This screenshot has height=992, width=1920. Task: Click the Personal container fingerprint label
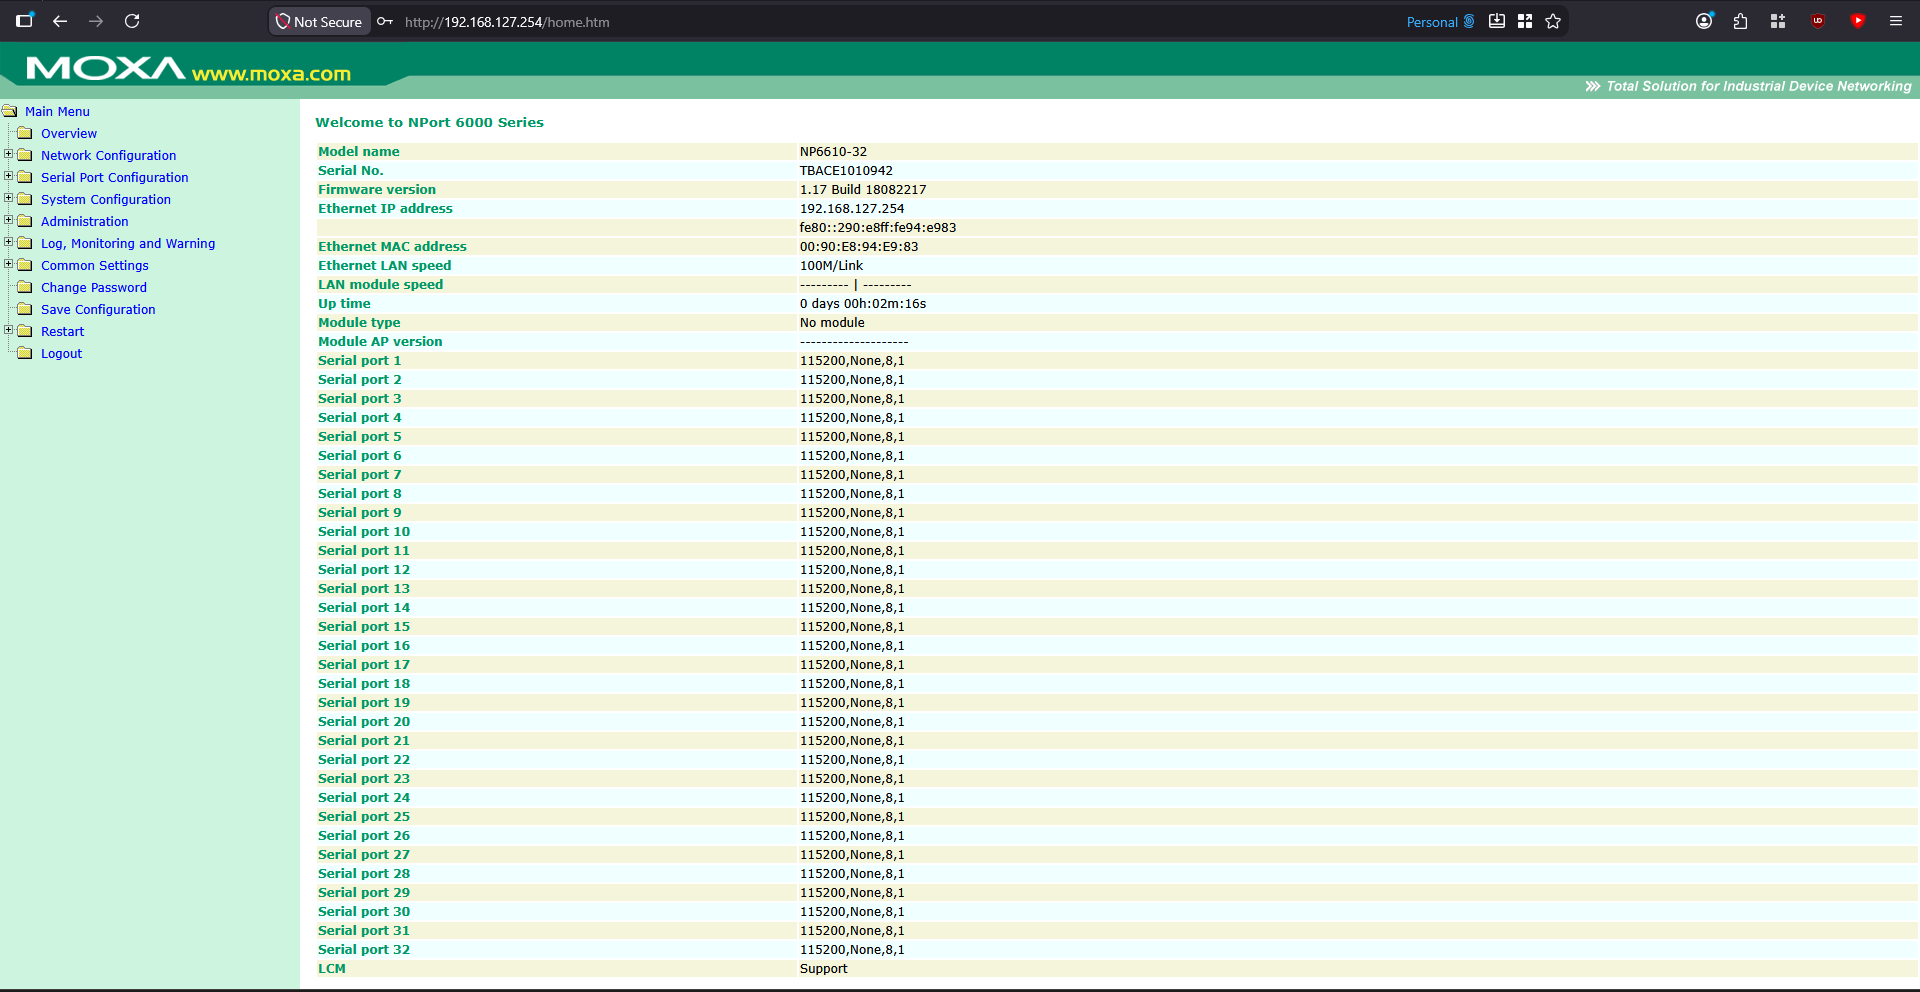pyautogui.click(x=1440, y=22)
